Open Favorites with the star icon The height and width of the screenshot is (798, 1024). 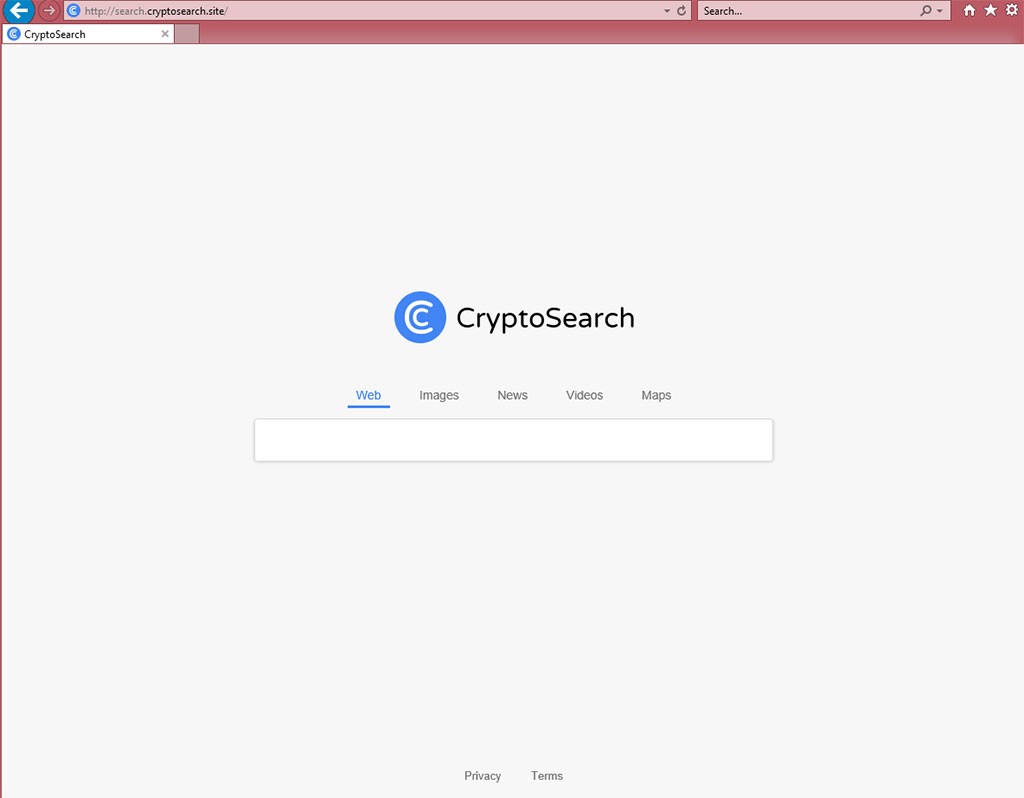pyautogui.click(x=991, y=10)
